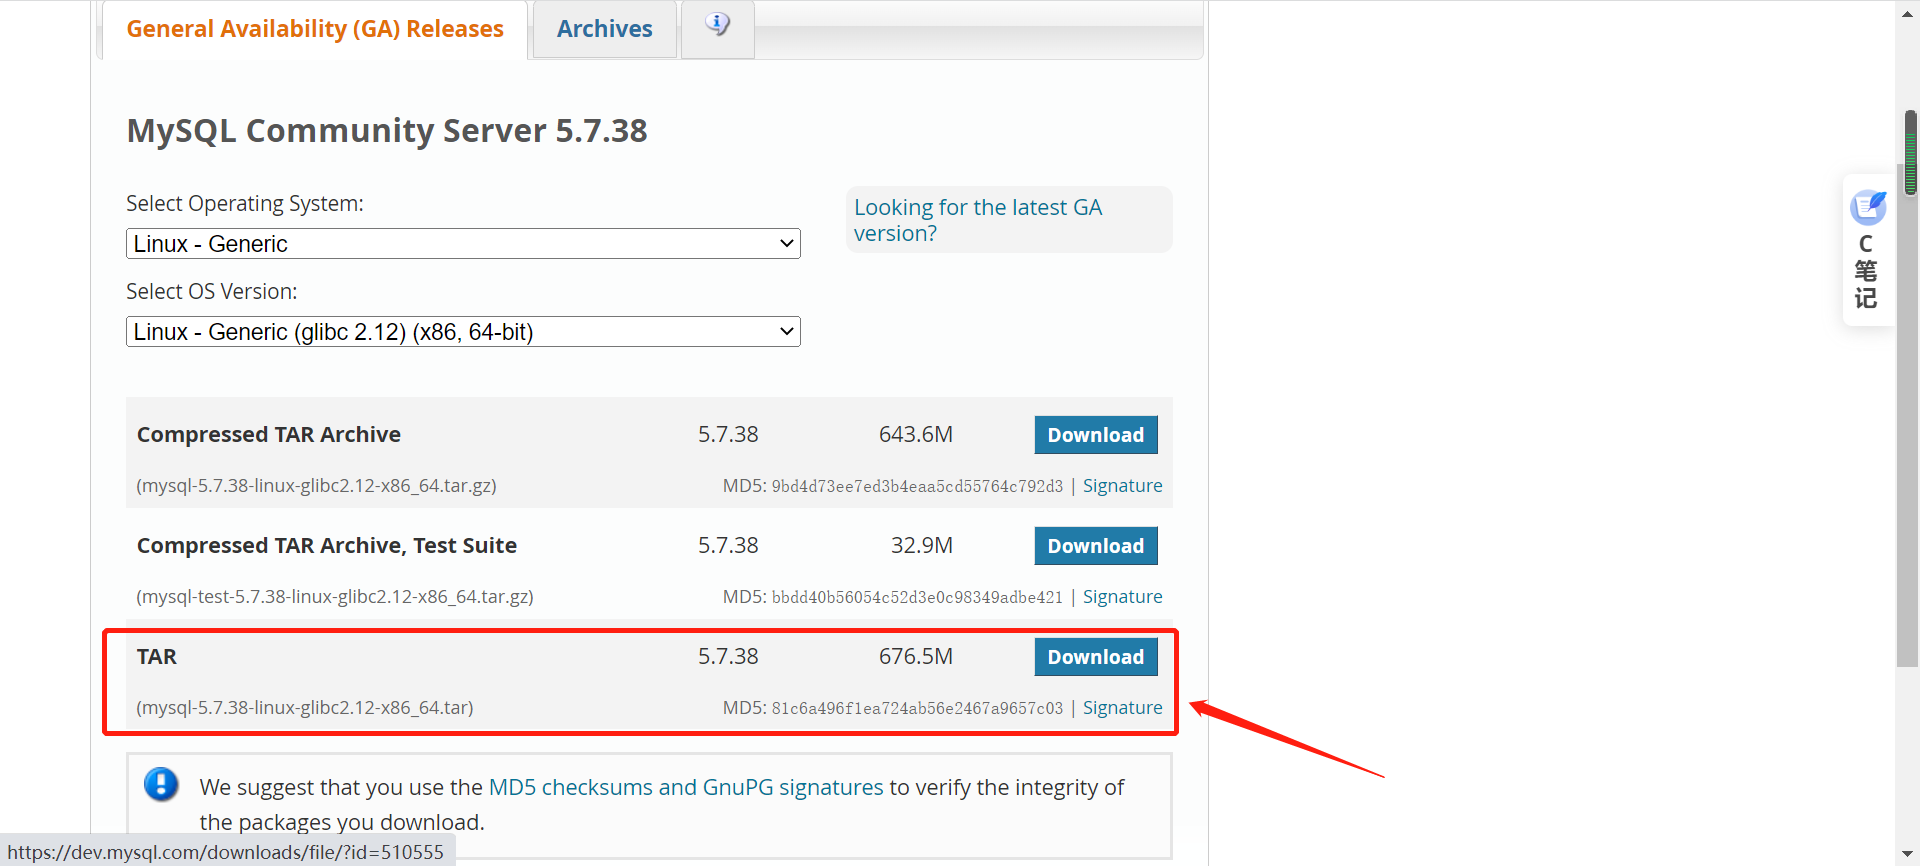The image size is (1920, 866).
Task: Click the scroll up arrow
Action: pyautogui.click(x=1908, y=12)
